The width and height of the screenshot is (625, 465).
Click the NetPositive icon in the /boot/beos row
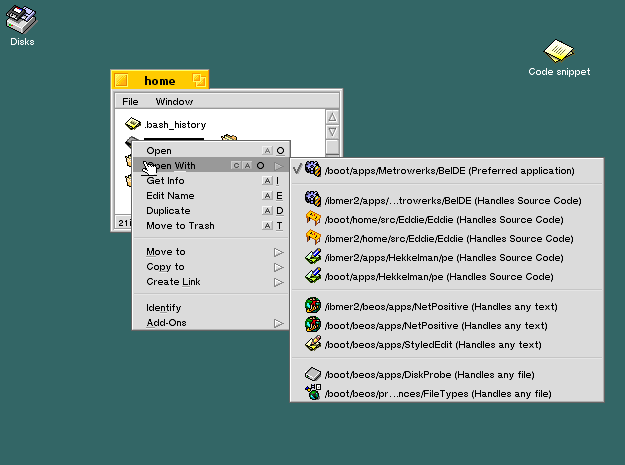tap(313, 325)
